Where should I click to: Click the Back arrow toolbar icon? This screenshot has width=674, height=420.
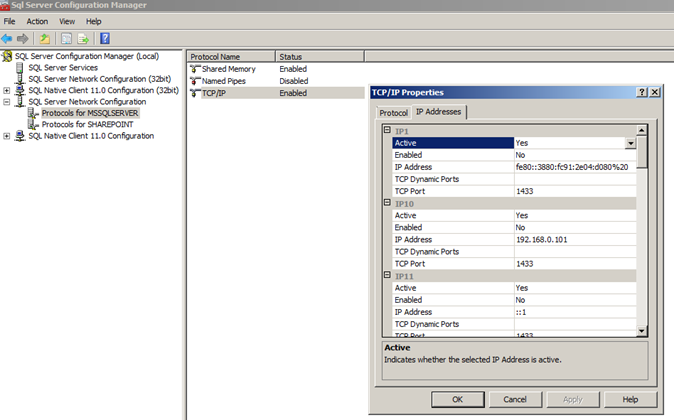click(x=7, y=39)
